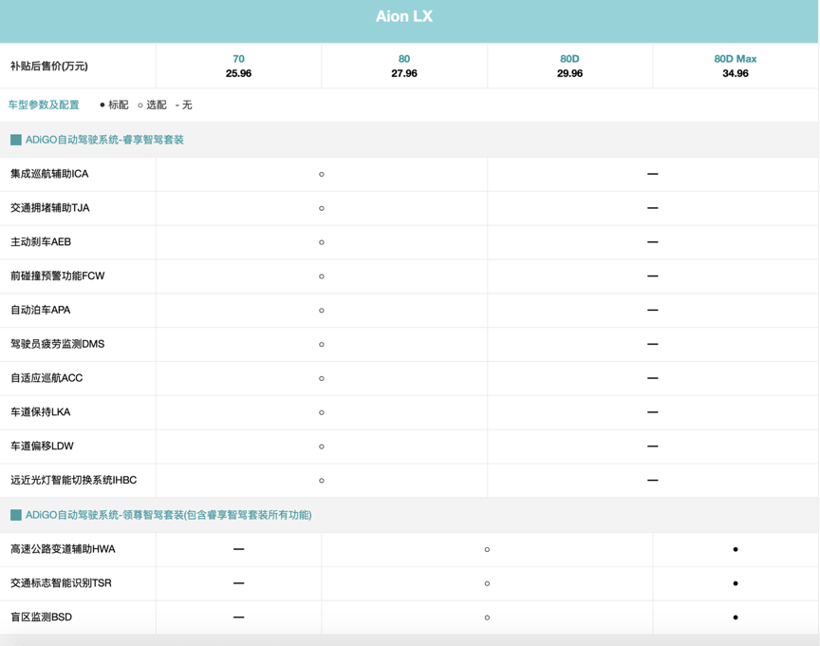Select the 80 trim column header
Image resolution: width=820 pixels, height=646 pixels.
point(404,59)
